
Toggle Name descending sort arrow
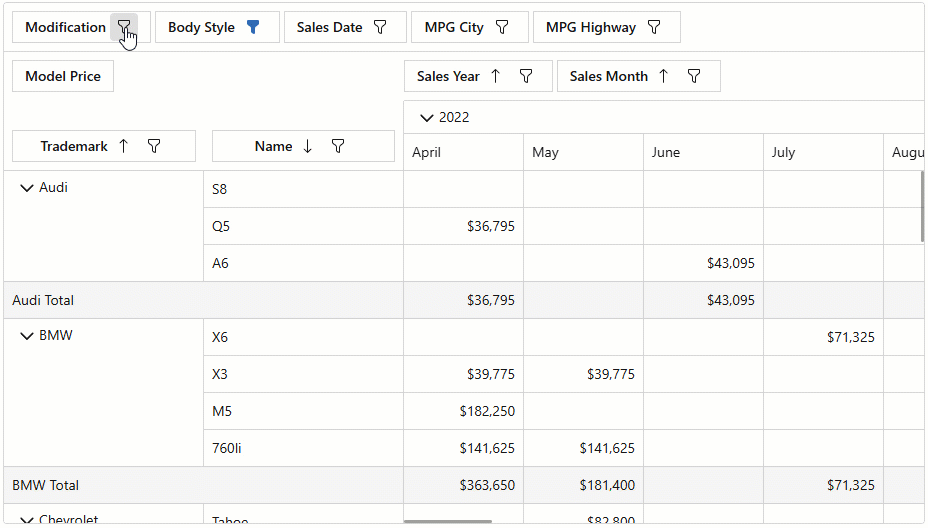point(307,146)
